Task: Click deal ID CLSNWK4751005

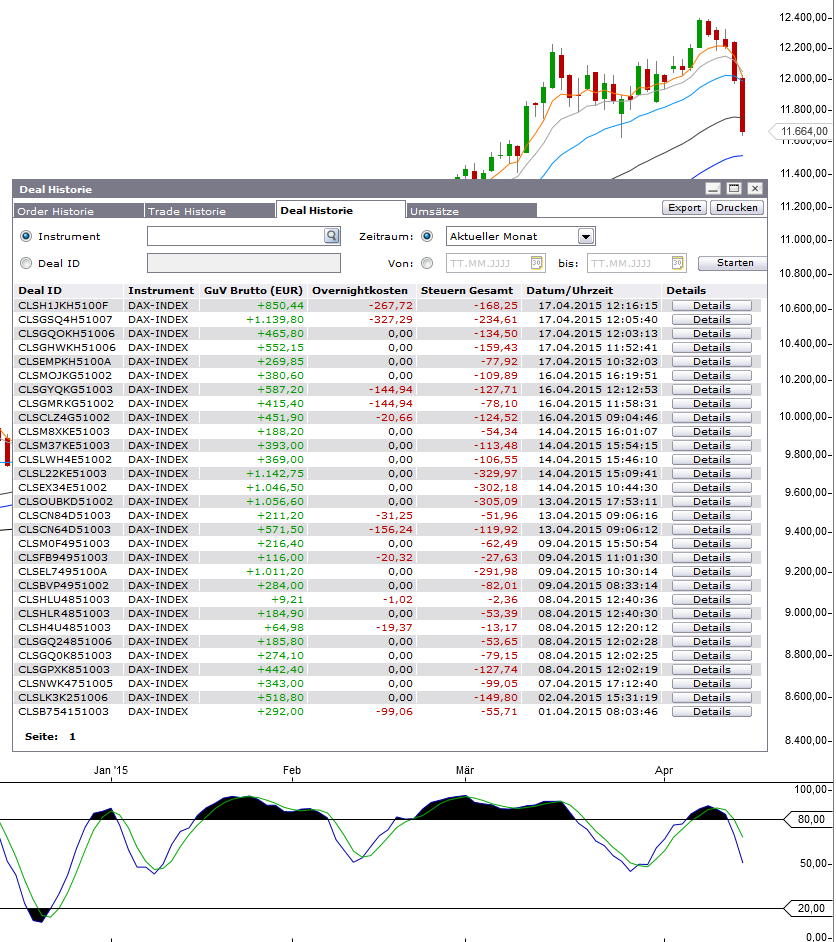Action: [65, 684]
